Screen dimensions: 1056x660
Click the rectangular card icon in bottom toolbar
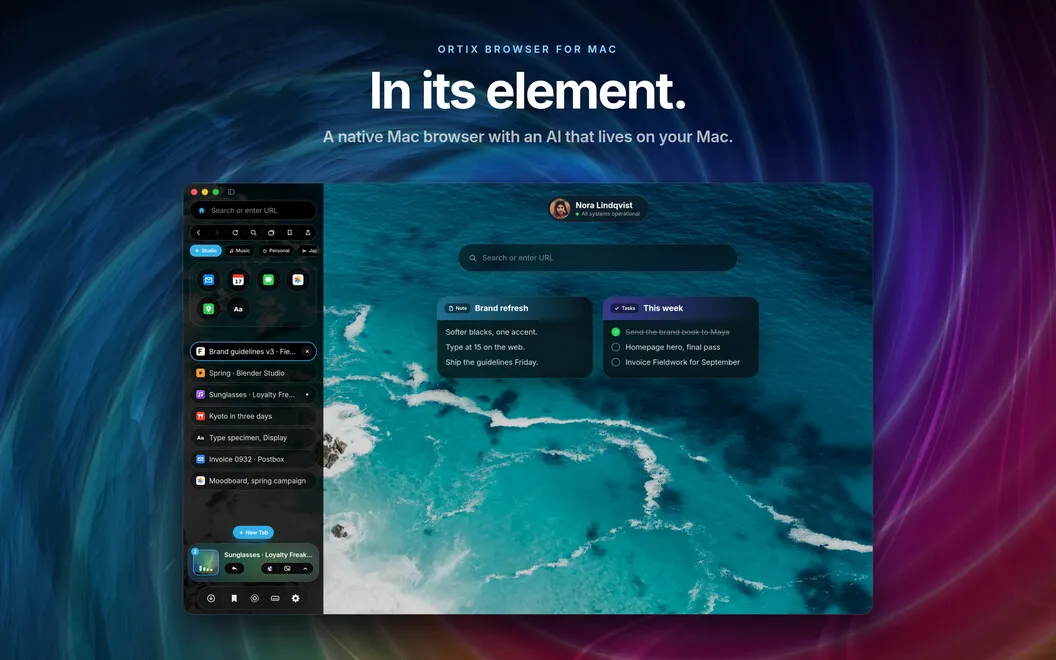click(275, 598)
